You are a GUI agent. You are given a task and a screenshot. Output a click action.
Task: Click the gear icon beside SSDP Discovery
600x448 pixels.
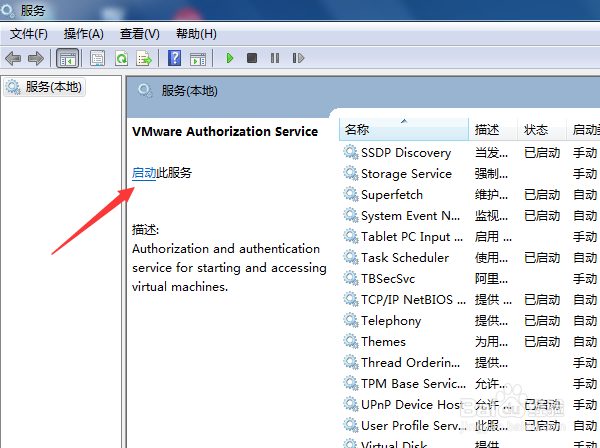(350, 152)
